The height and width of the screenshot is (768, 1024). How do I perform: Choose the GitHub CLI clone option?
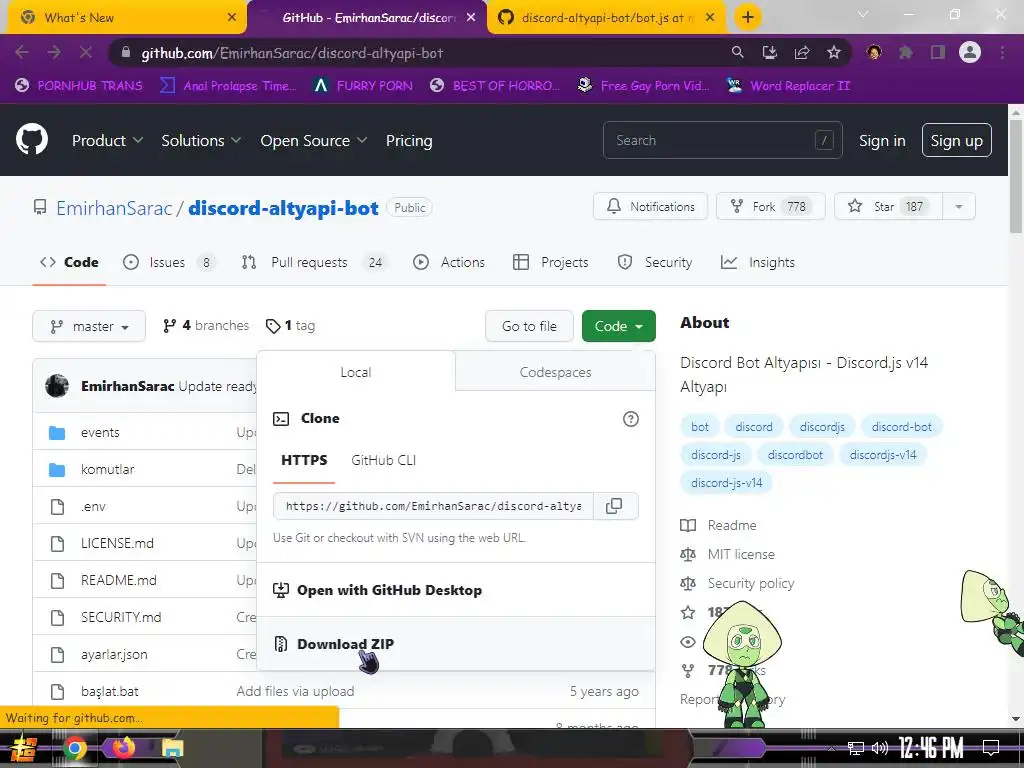click(x=383, y=460)
